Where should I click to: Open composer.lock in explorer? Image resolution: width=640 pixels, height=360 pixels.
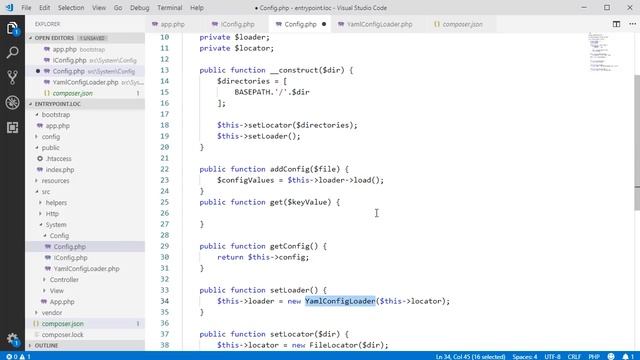pos(62,335)
